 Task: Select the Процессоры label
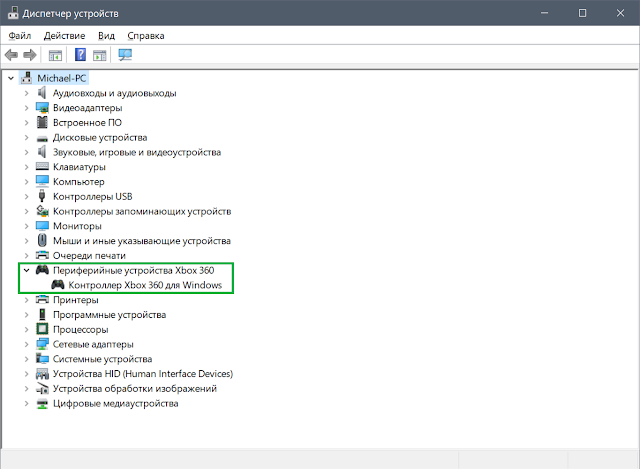click(80, 329)
